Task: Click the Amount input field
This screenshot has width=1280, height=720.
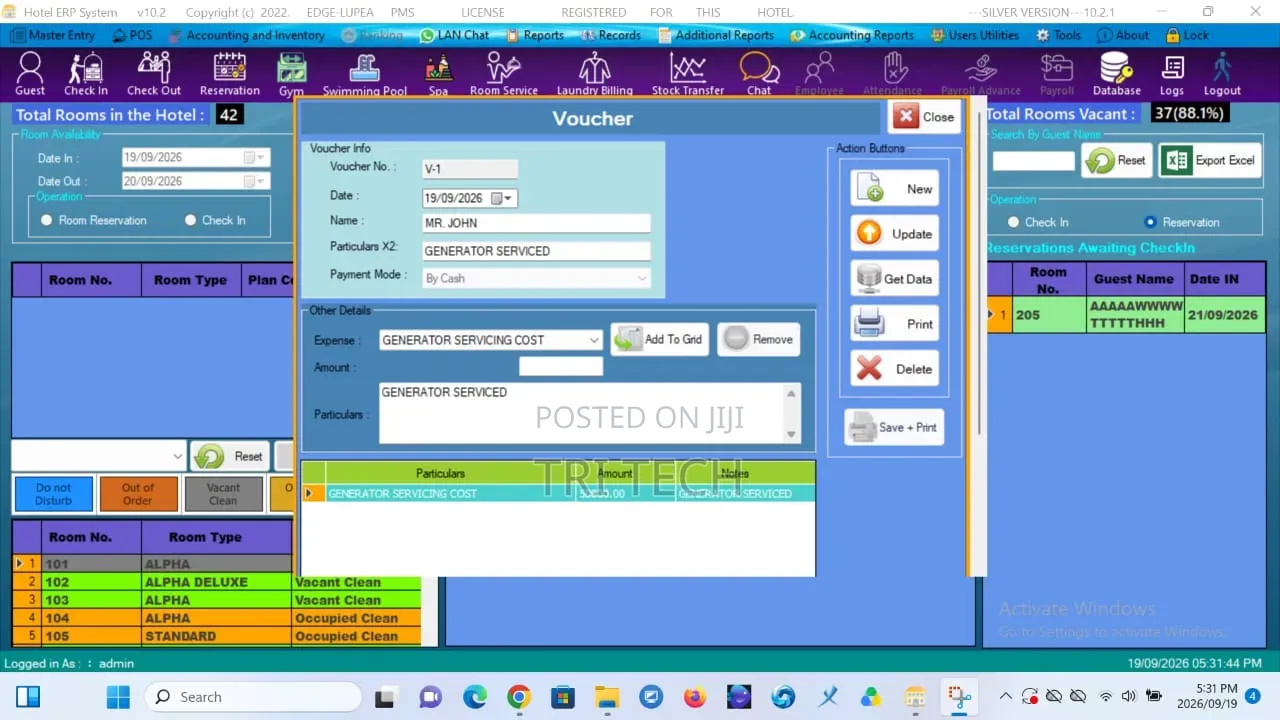Action: pyautogui.click(x=561, y=367)
